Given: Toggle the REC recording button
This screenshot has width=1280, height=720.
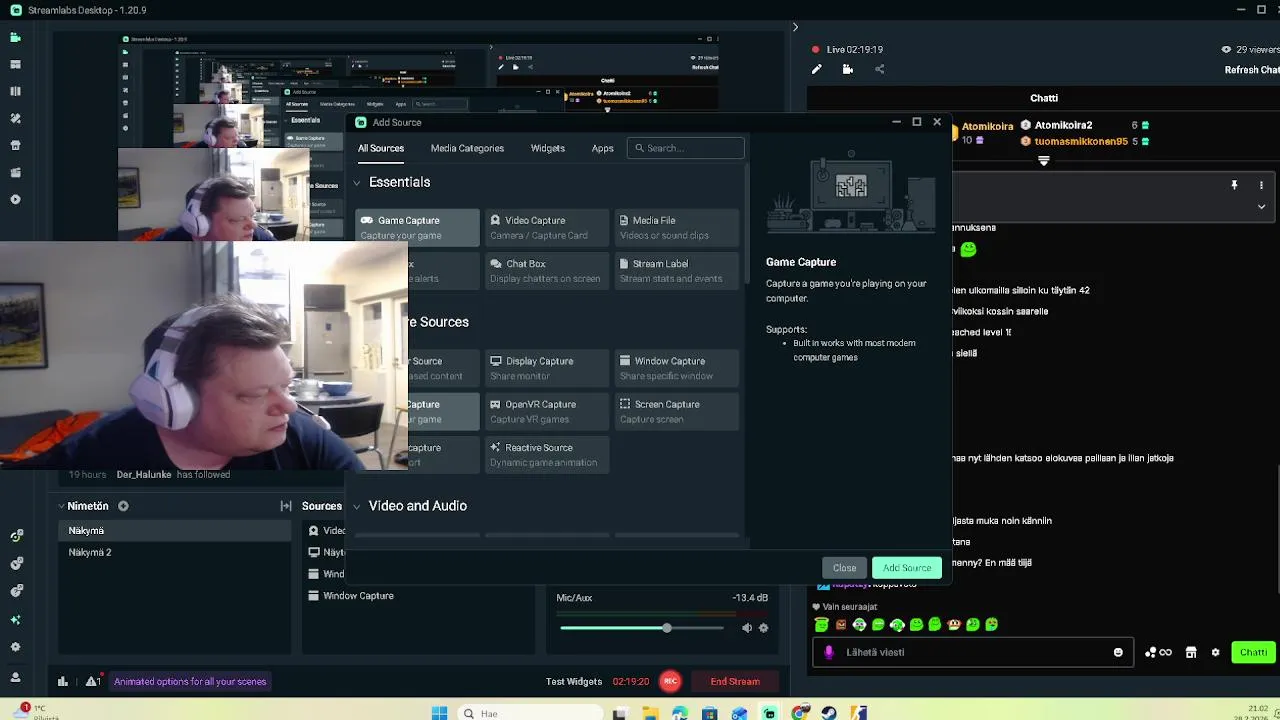Looking at the screenshot, I should (x=670, y=681).
